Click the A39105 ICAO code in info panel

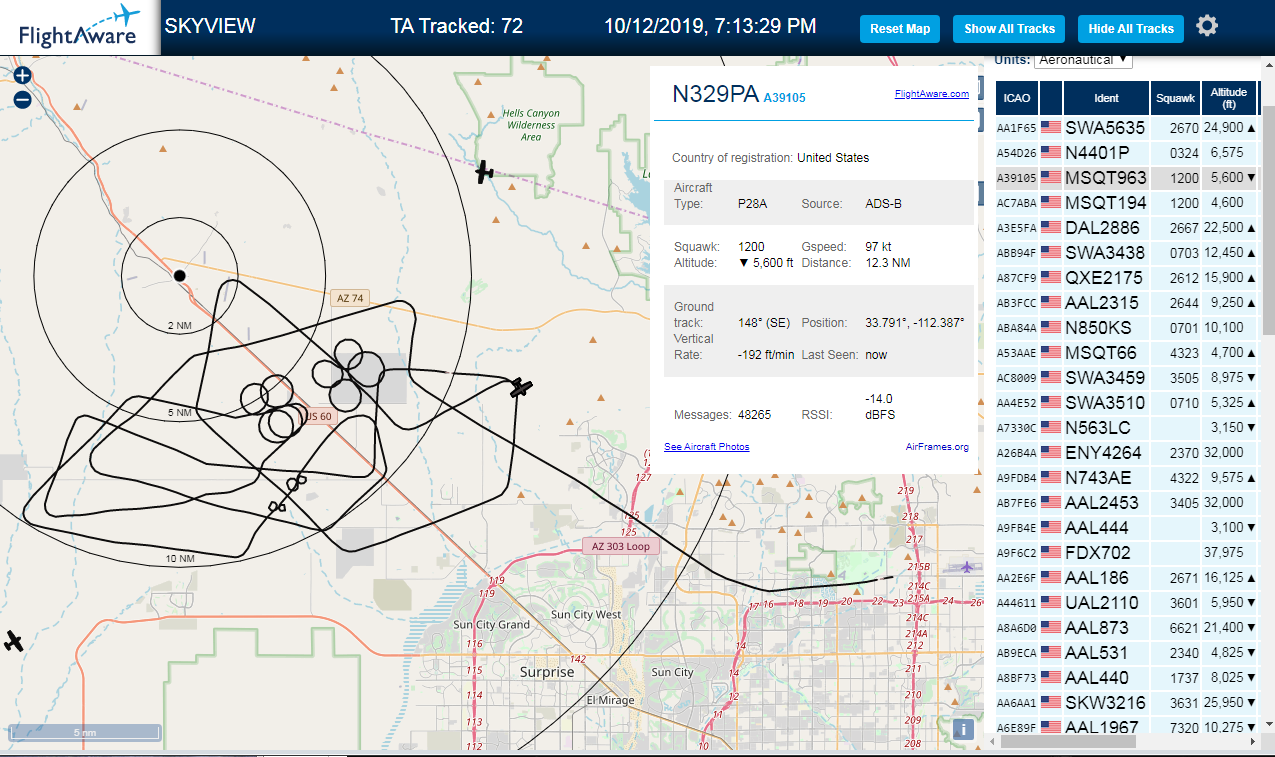pos(784,98)
